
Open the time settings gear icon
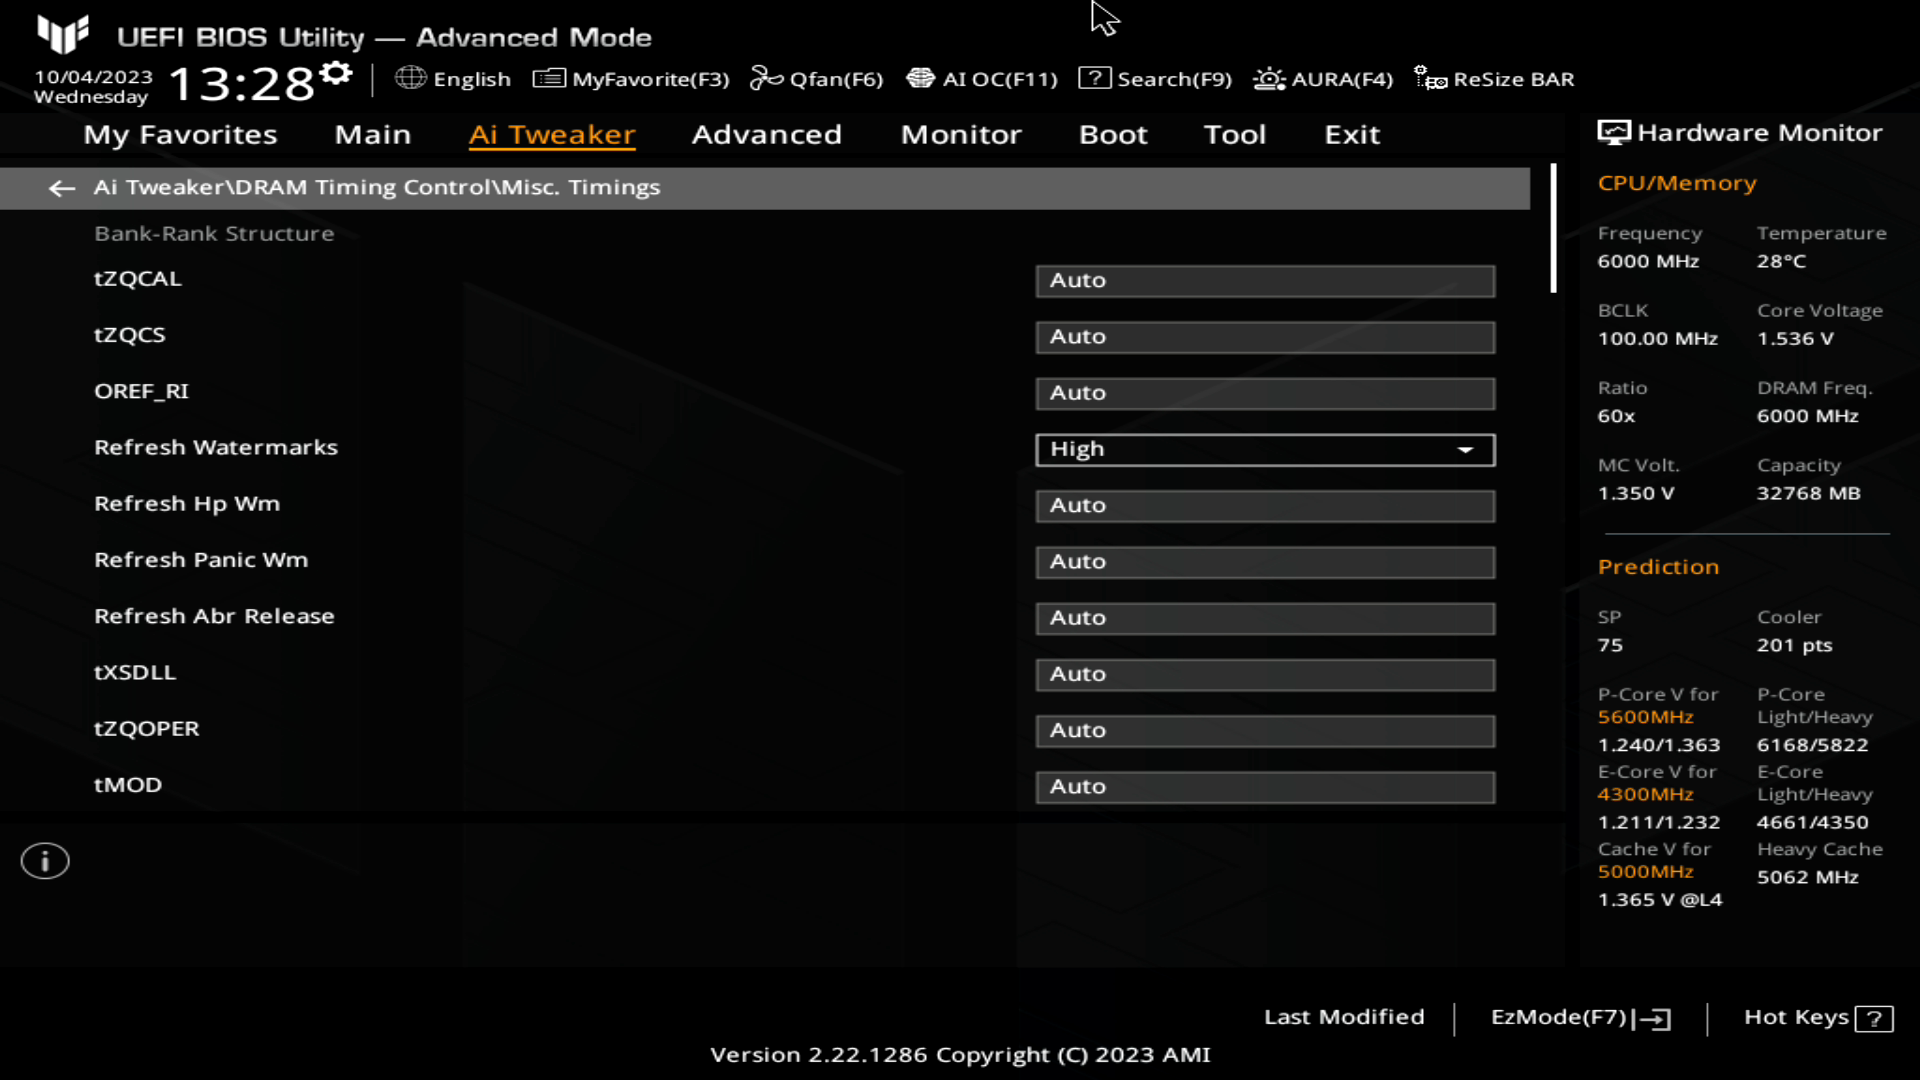pos(337,73)
